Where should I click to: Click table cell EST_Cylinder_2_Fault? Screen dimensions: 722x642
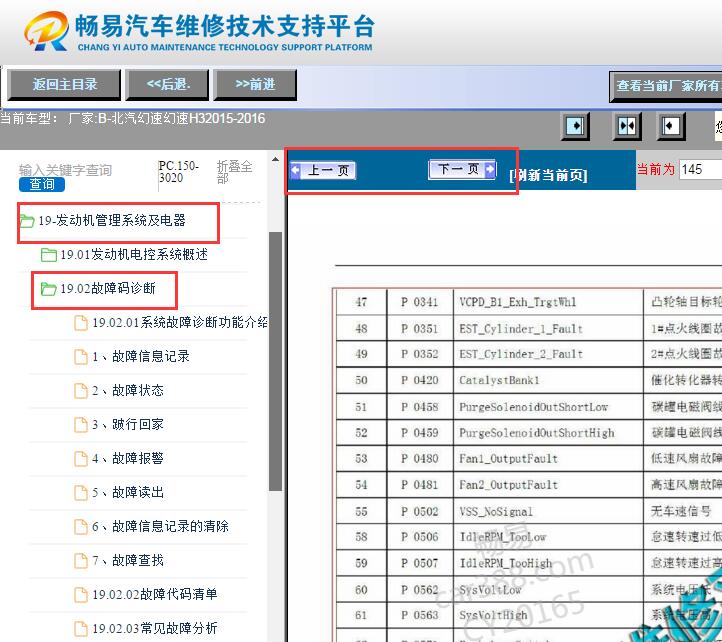(x=548, y=354)
